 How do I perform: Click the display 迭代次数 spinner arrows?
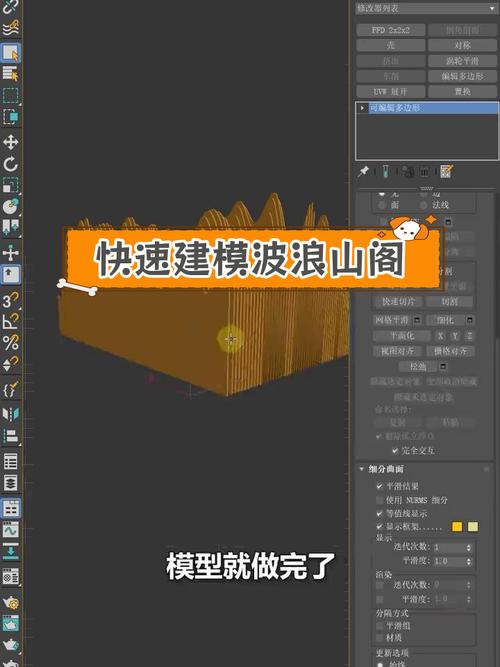click(x=469, y=547)
